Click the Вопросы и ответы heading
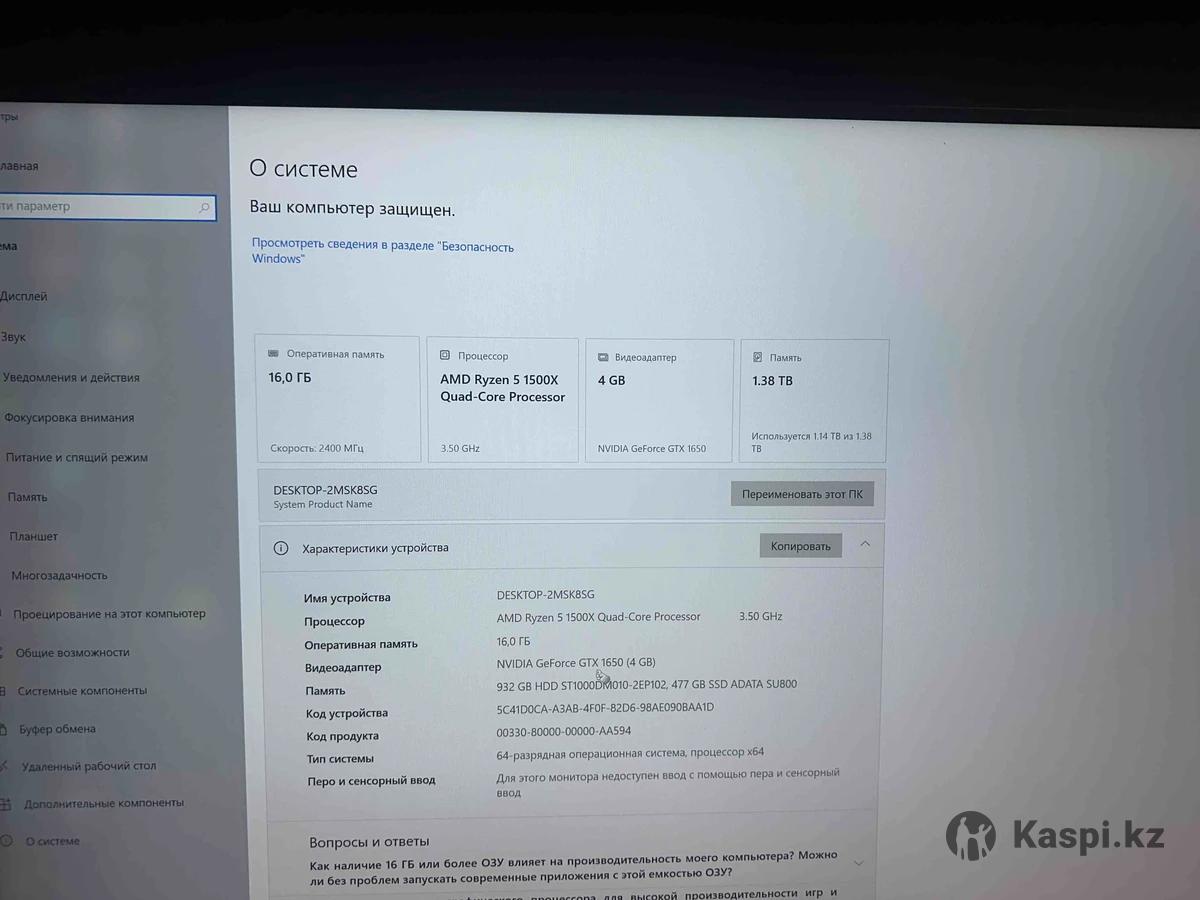The width and height of the screenshot is (1200, 900). (x=369, y=842)
